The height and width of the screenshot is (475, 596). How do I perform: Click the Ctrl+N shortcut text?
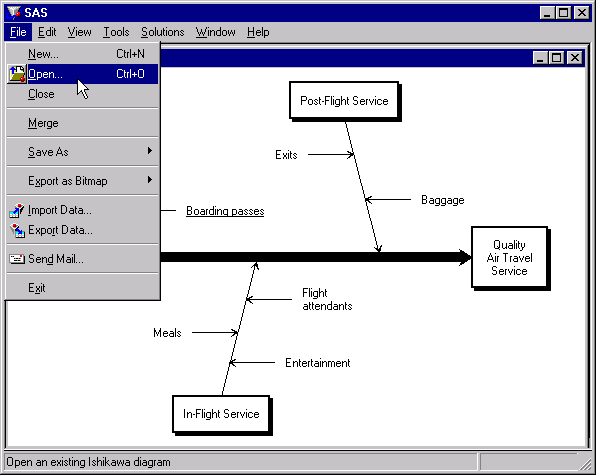coord(130,54)
